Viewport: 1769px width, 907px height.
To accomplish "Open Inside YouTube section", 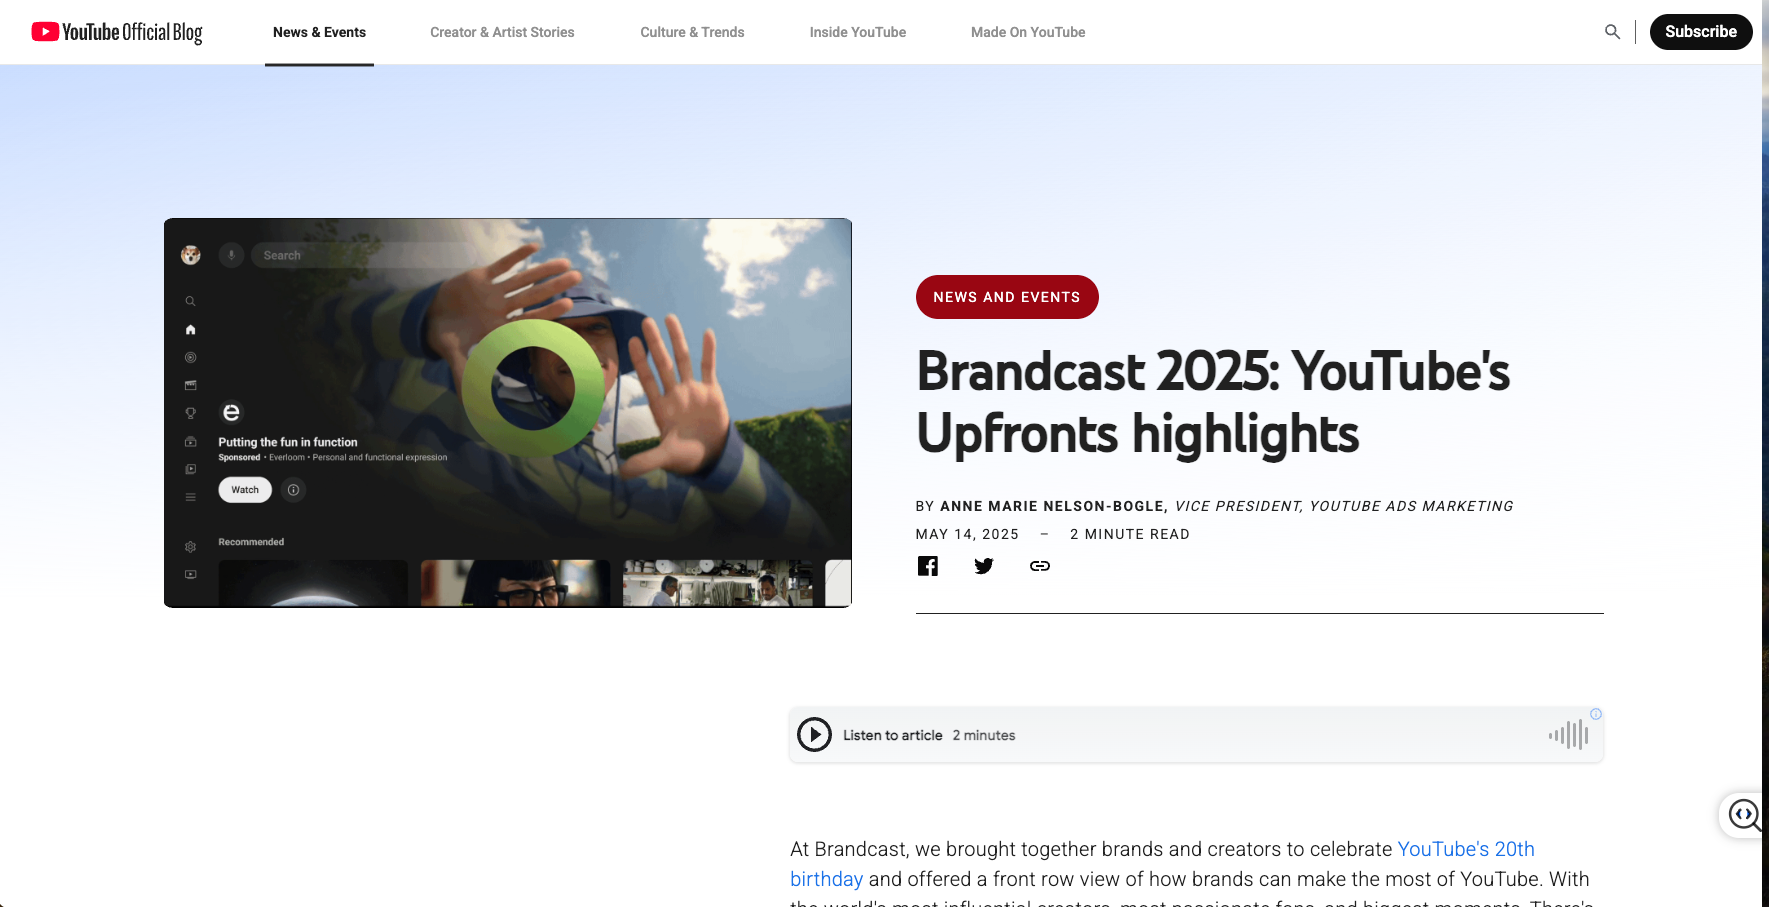I will 858,32.
